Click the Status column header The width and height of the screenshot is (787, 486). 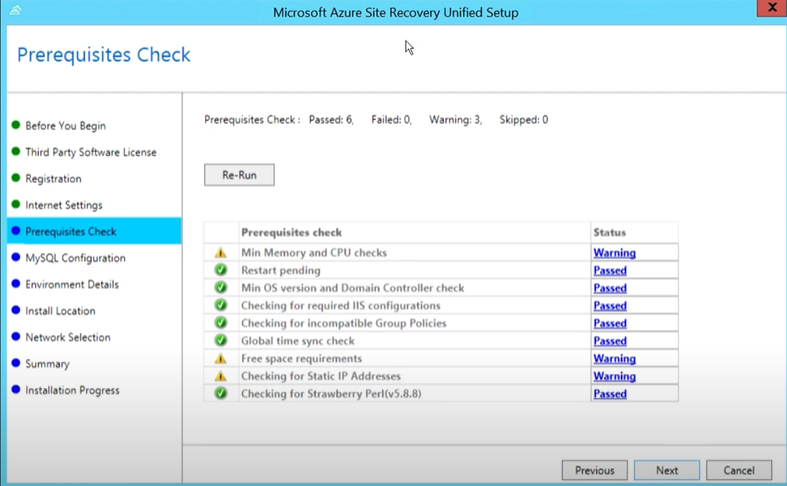pos(634,232)
